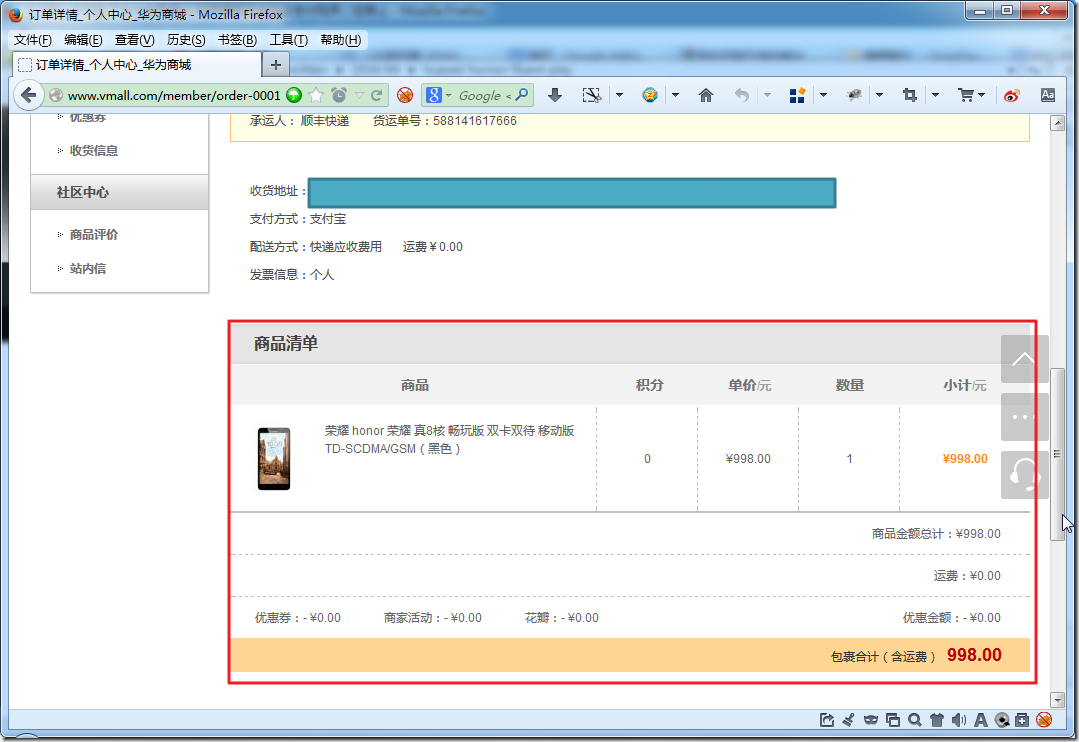The image size is (1079, 742).
Task: Click the orange subtotal ¥998.00 value
Action: (965, 458)
